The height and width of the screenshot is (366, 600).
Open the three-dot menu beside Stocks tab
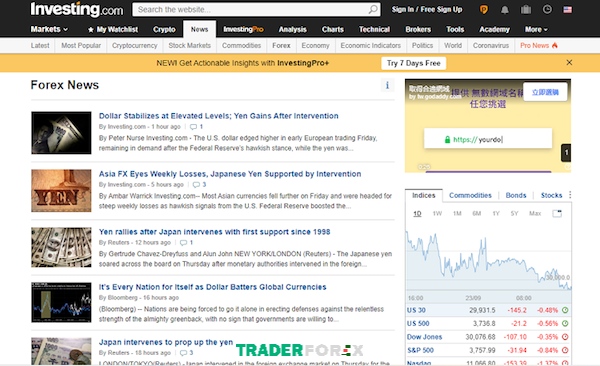tap(570, 195)
